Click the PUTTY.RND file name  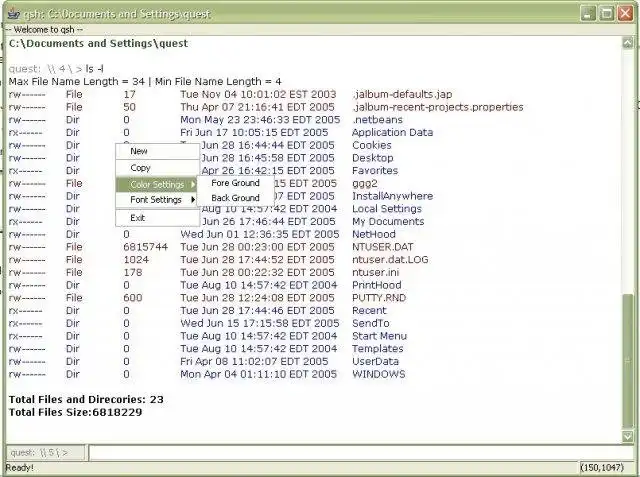[x=379, y=297]
